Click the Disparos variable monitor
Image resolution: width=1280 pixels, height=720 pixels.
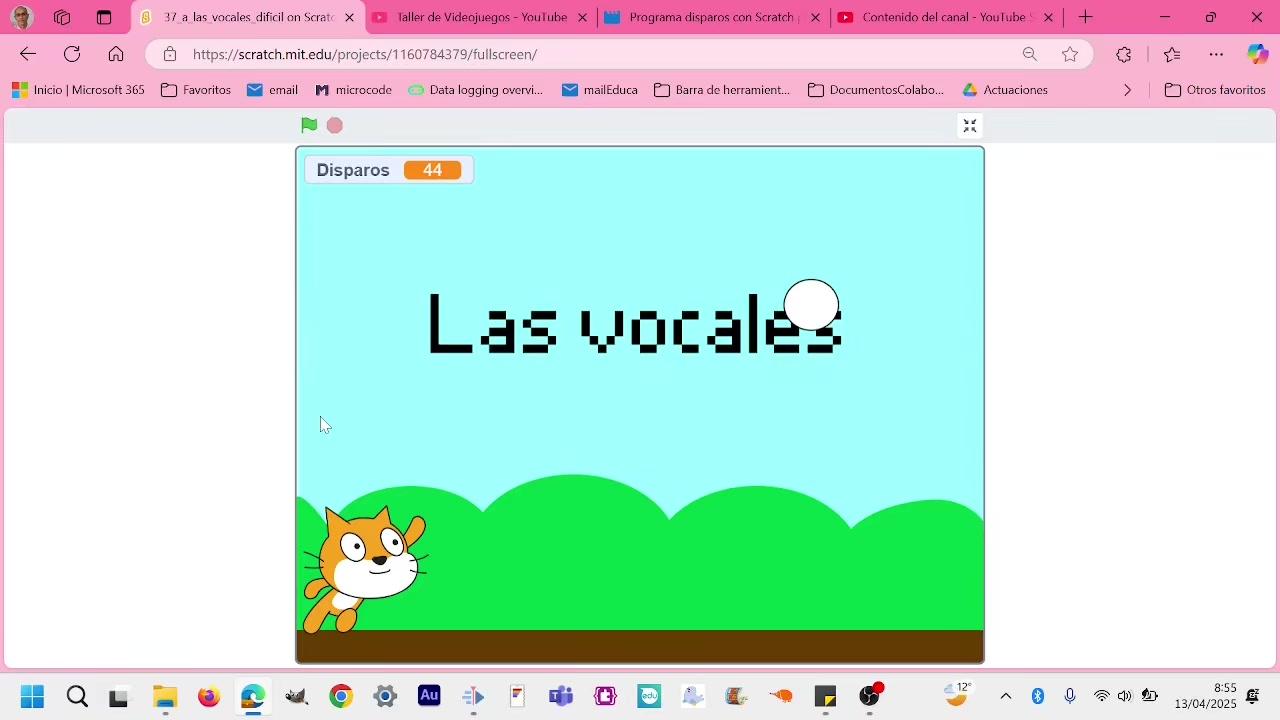tap(389, 170)
